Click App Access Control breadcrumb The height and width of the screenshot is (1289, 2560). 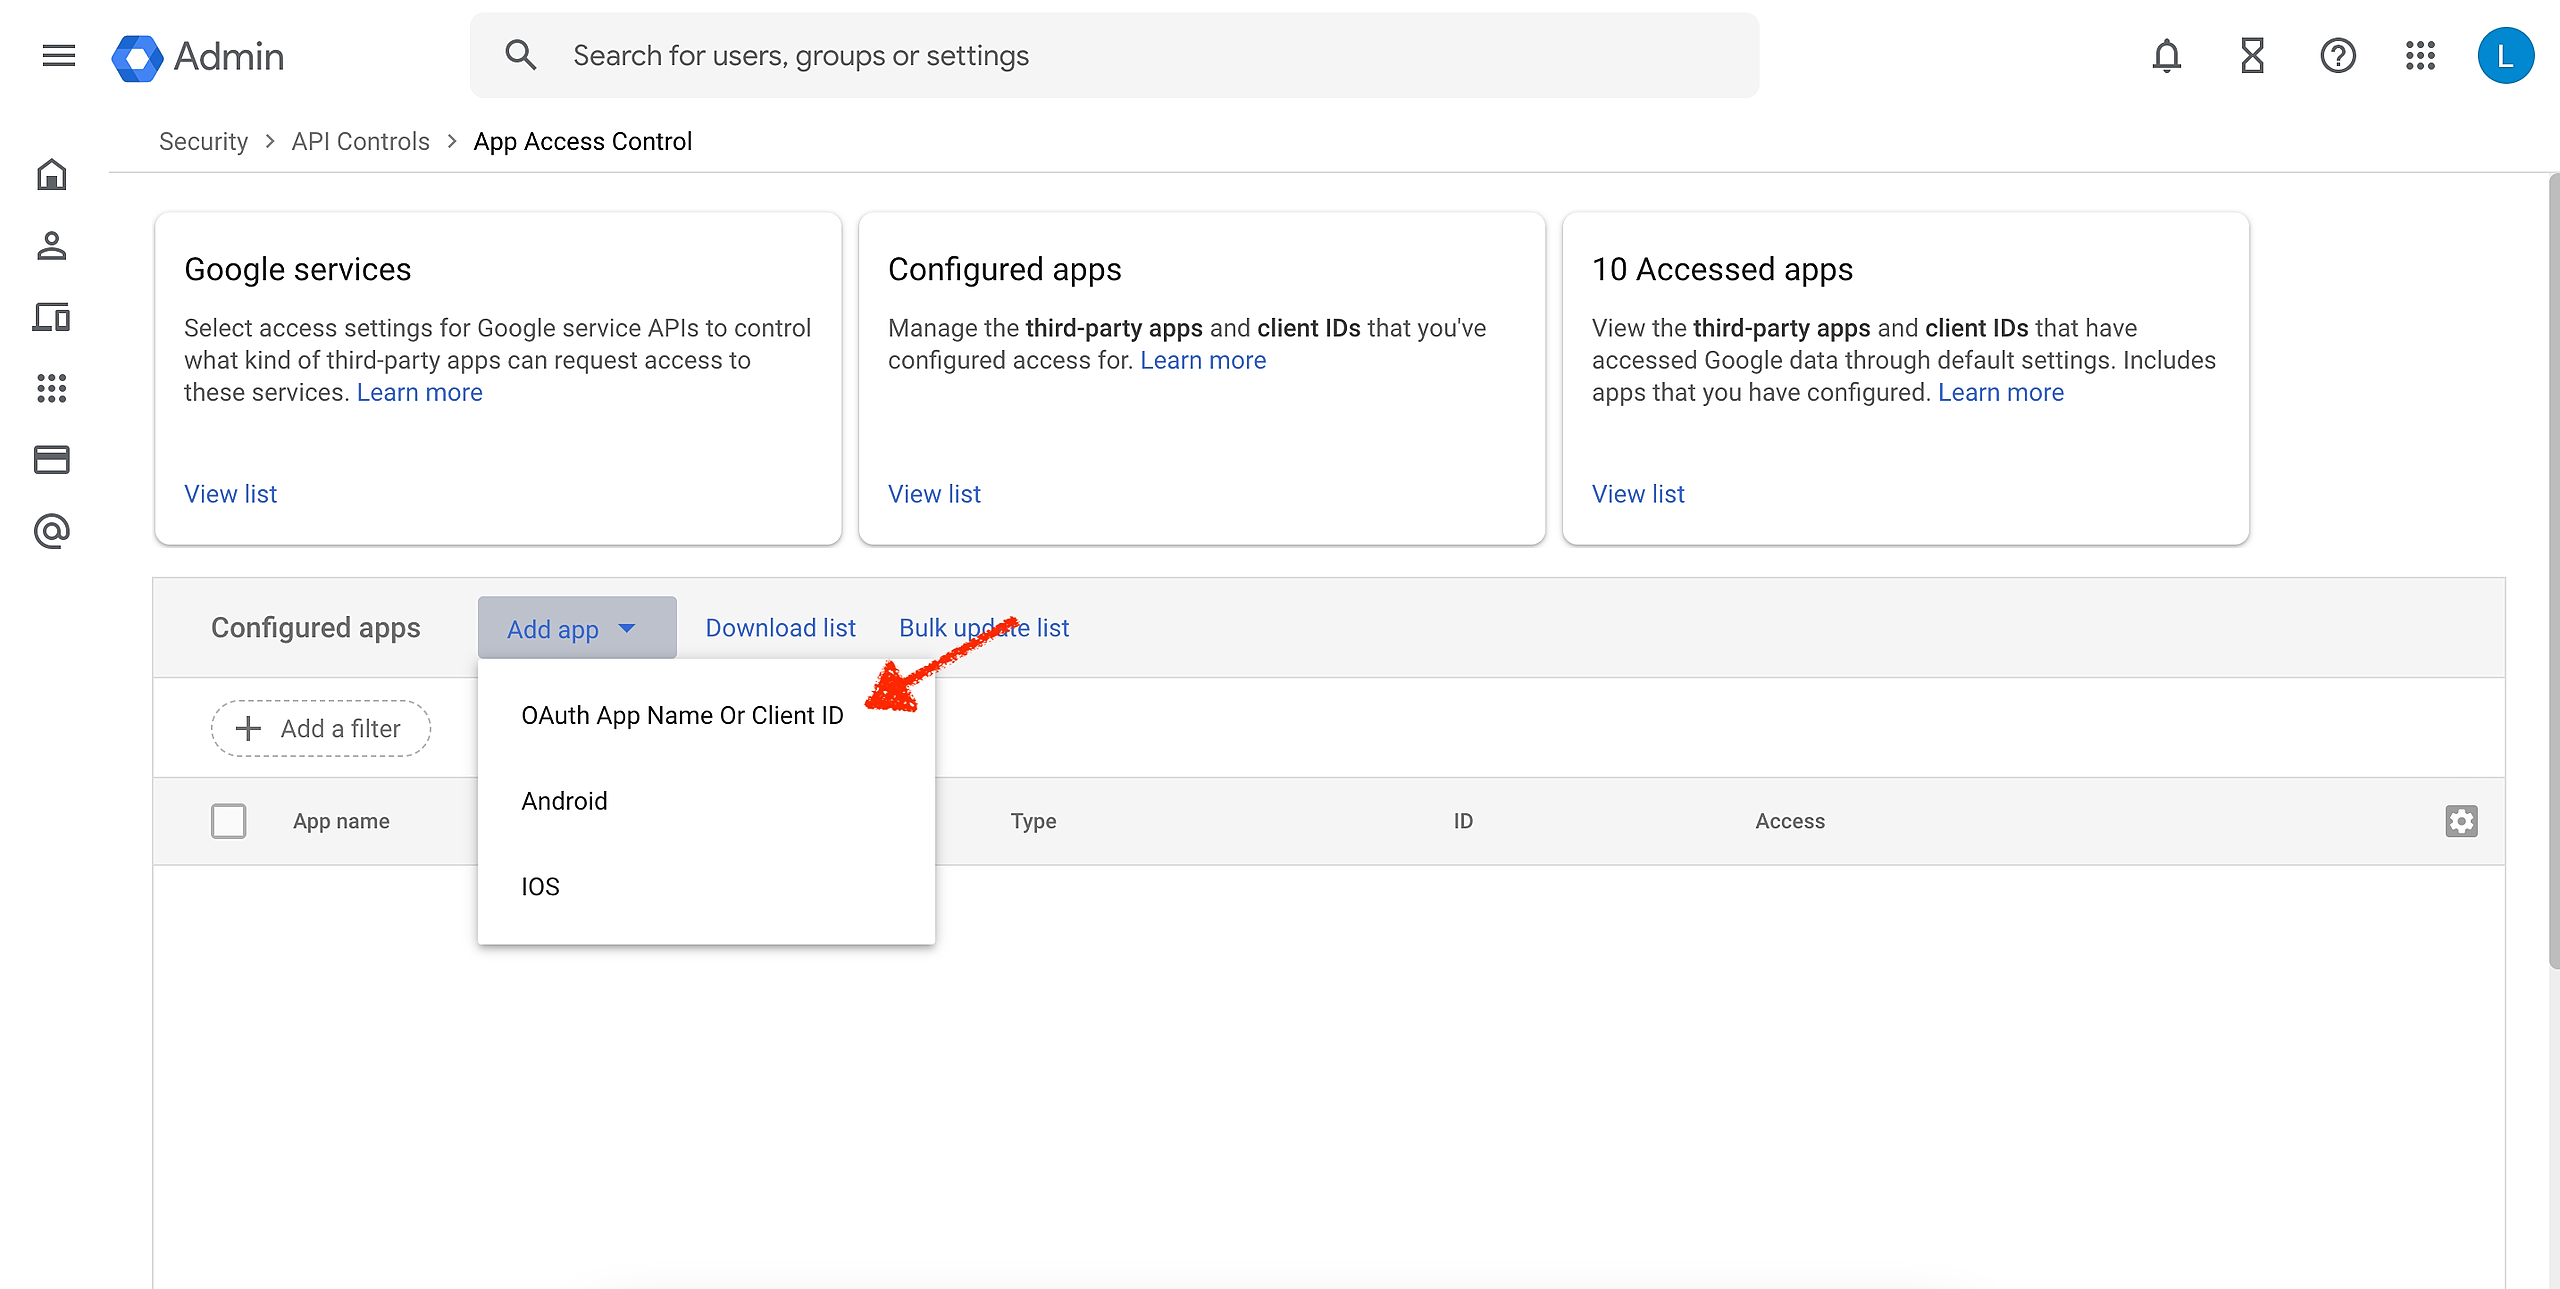click(583, 142)
